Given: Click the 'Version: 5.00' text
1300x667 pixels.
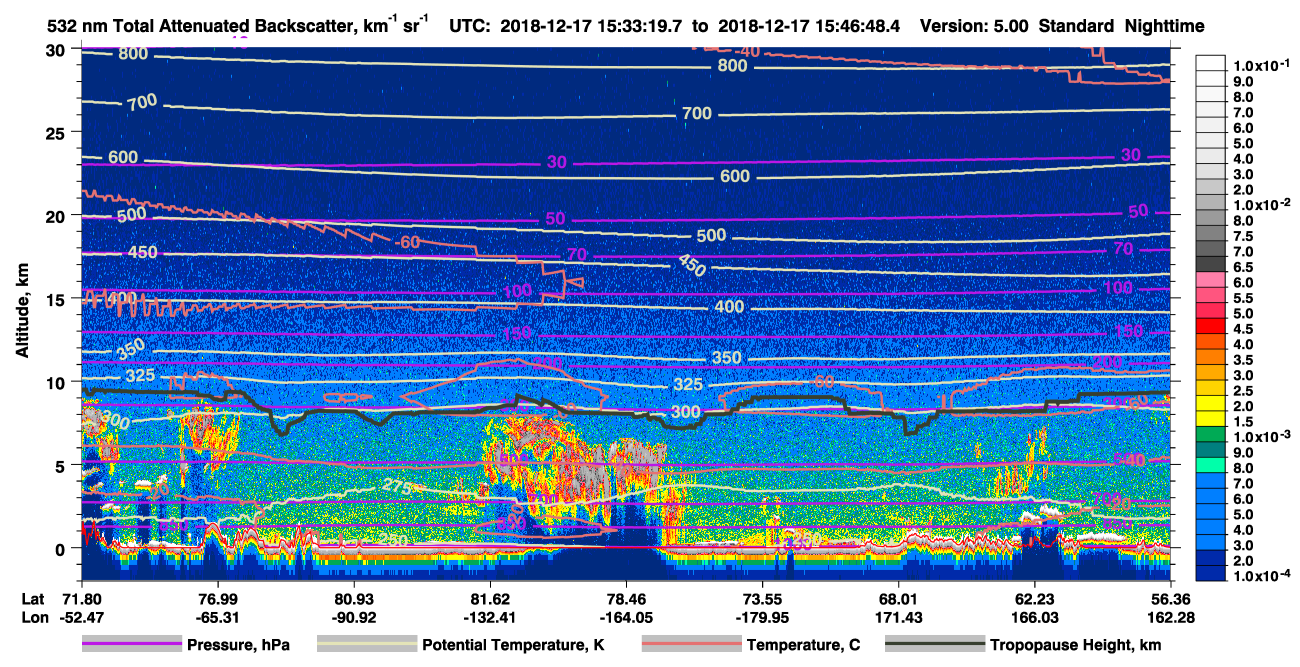Looking at the screenshot, I should coord(972,27).
